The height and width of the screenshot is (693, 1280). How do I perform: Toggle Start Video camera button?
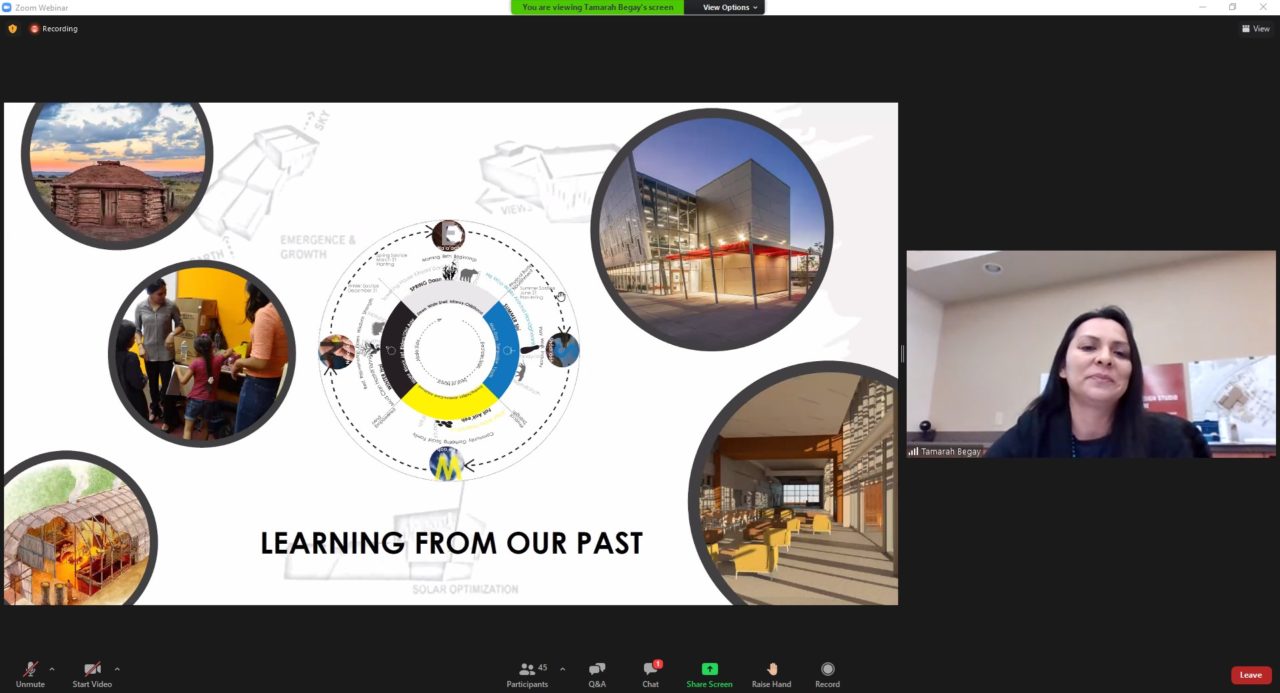point(92,670)
